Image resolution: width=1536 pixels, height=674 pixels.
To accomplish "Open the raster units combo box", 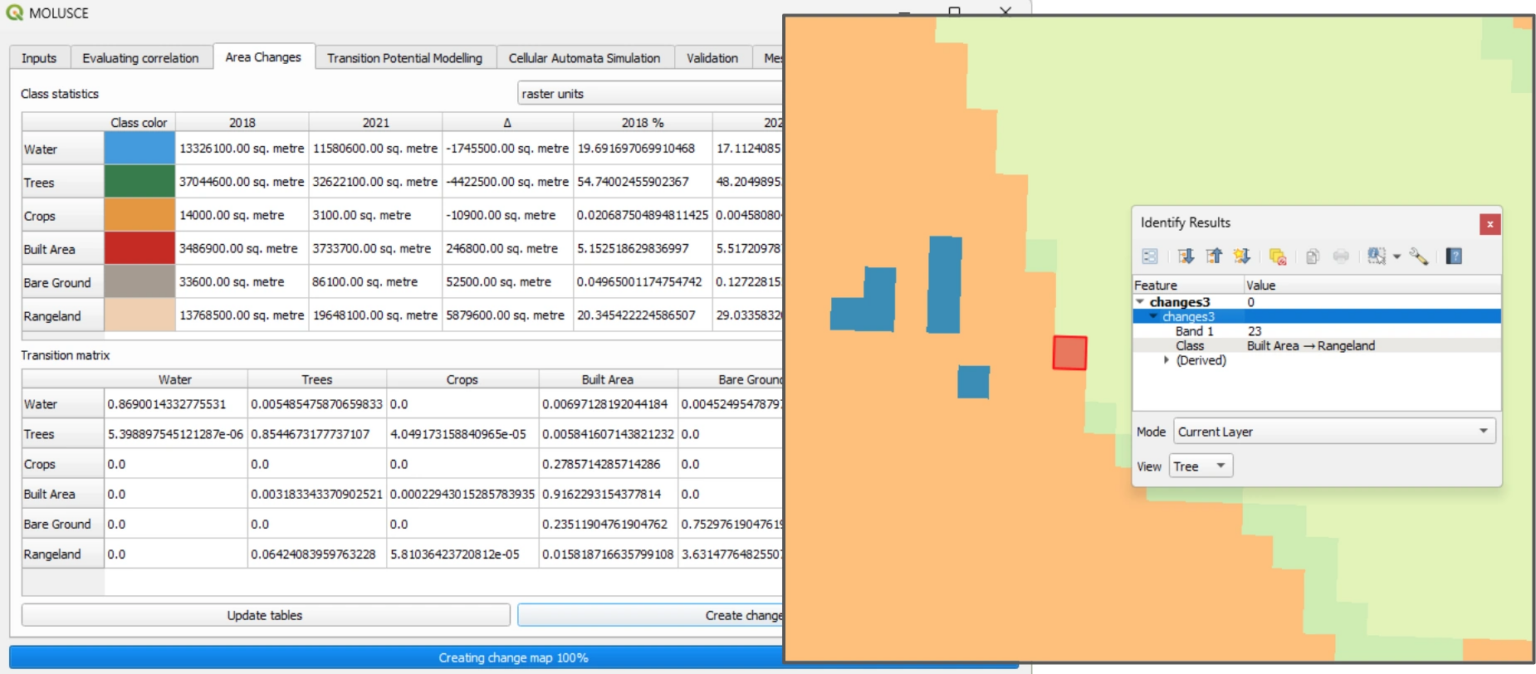I will pos(649,94).
